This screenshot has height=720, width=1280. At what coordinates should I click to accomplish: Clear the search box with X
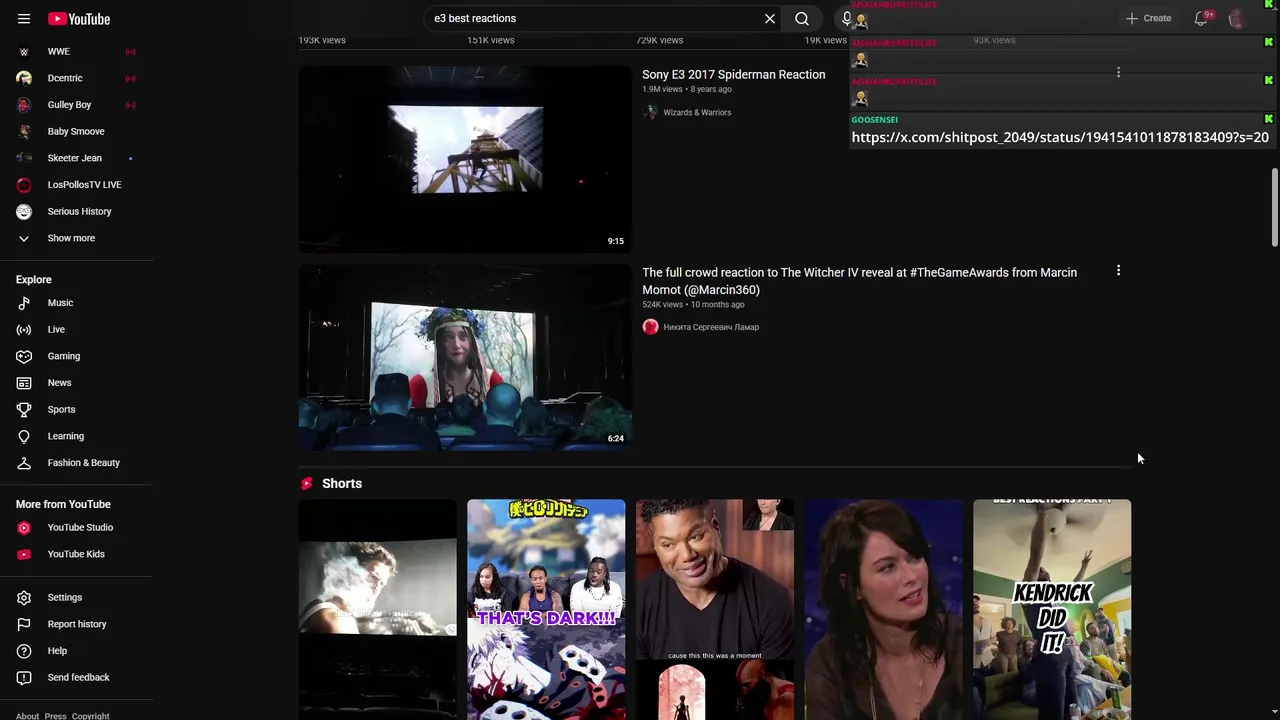click(770, 18)
